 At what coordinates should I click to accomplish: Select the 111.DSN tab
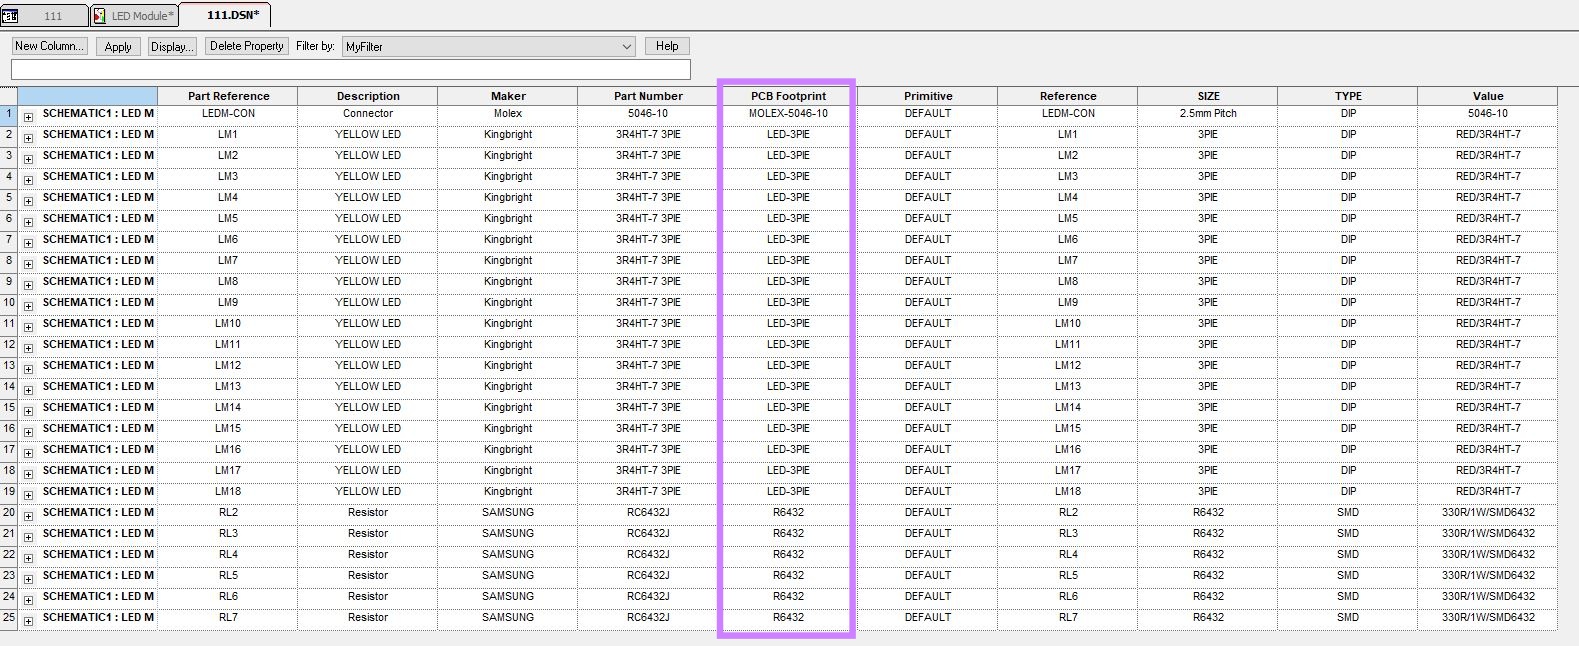tap(225, 15)
